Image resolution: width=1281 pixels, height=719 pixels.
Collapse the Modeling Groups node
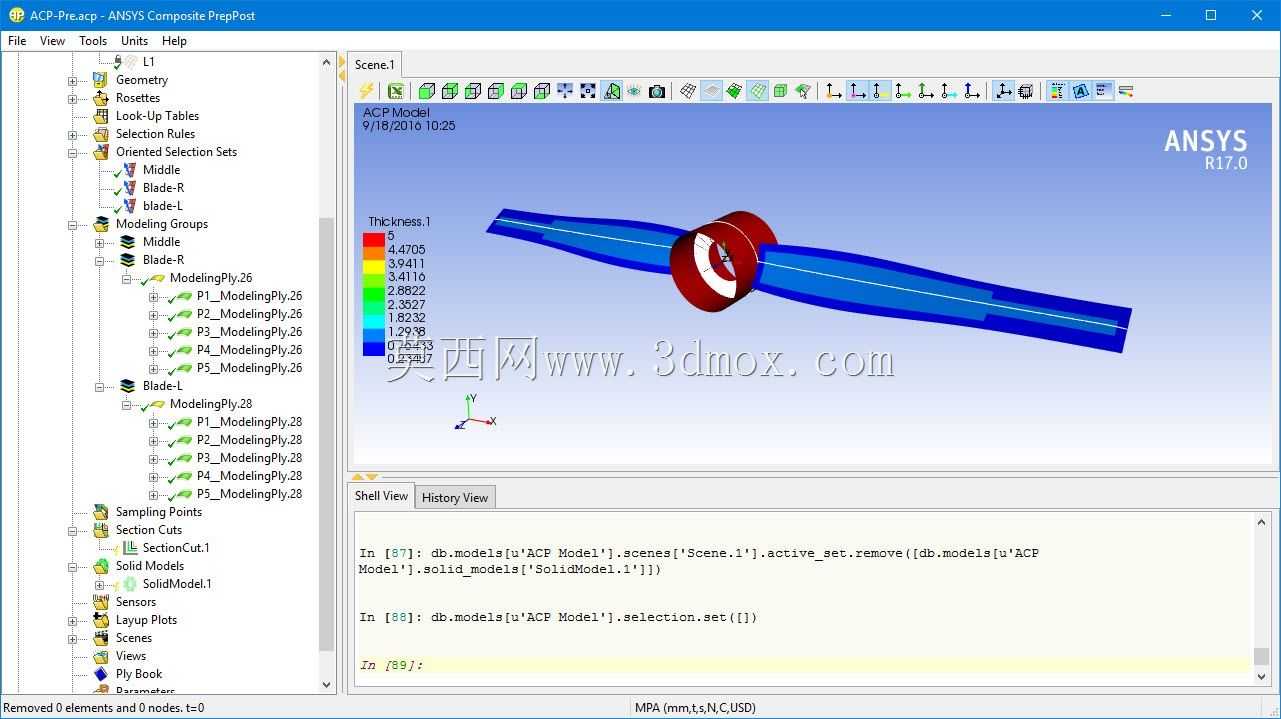click(x=73, y=225)
